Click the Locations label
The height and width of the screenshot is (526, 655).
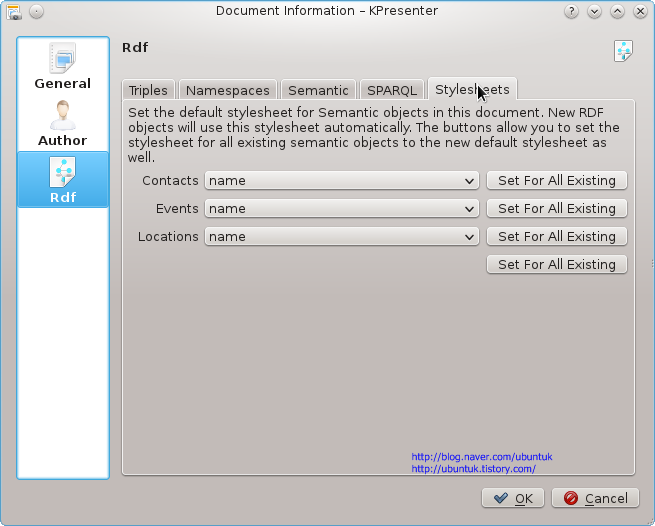pyautogui.click(x=168, y=236)
